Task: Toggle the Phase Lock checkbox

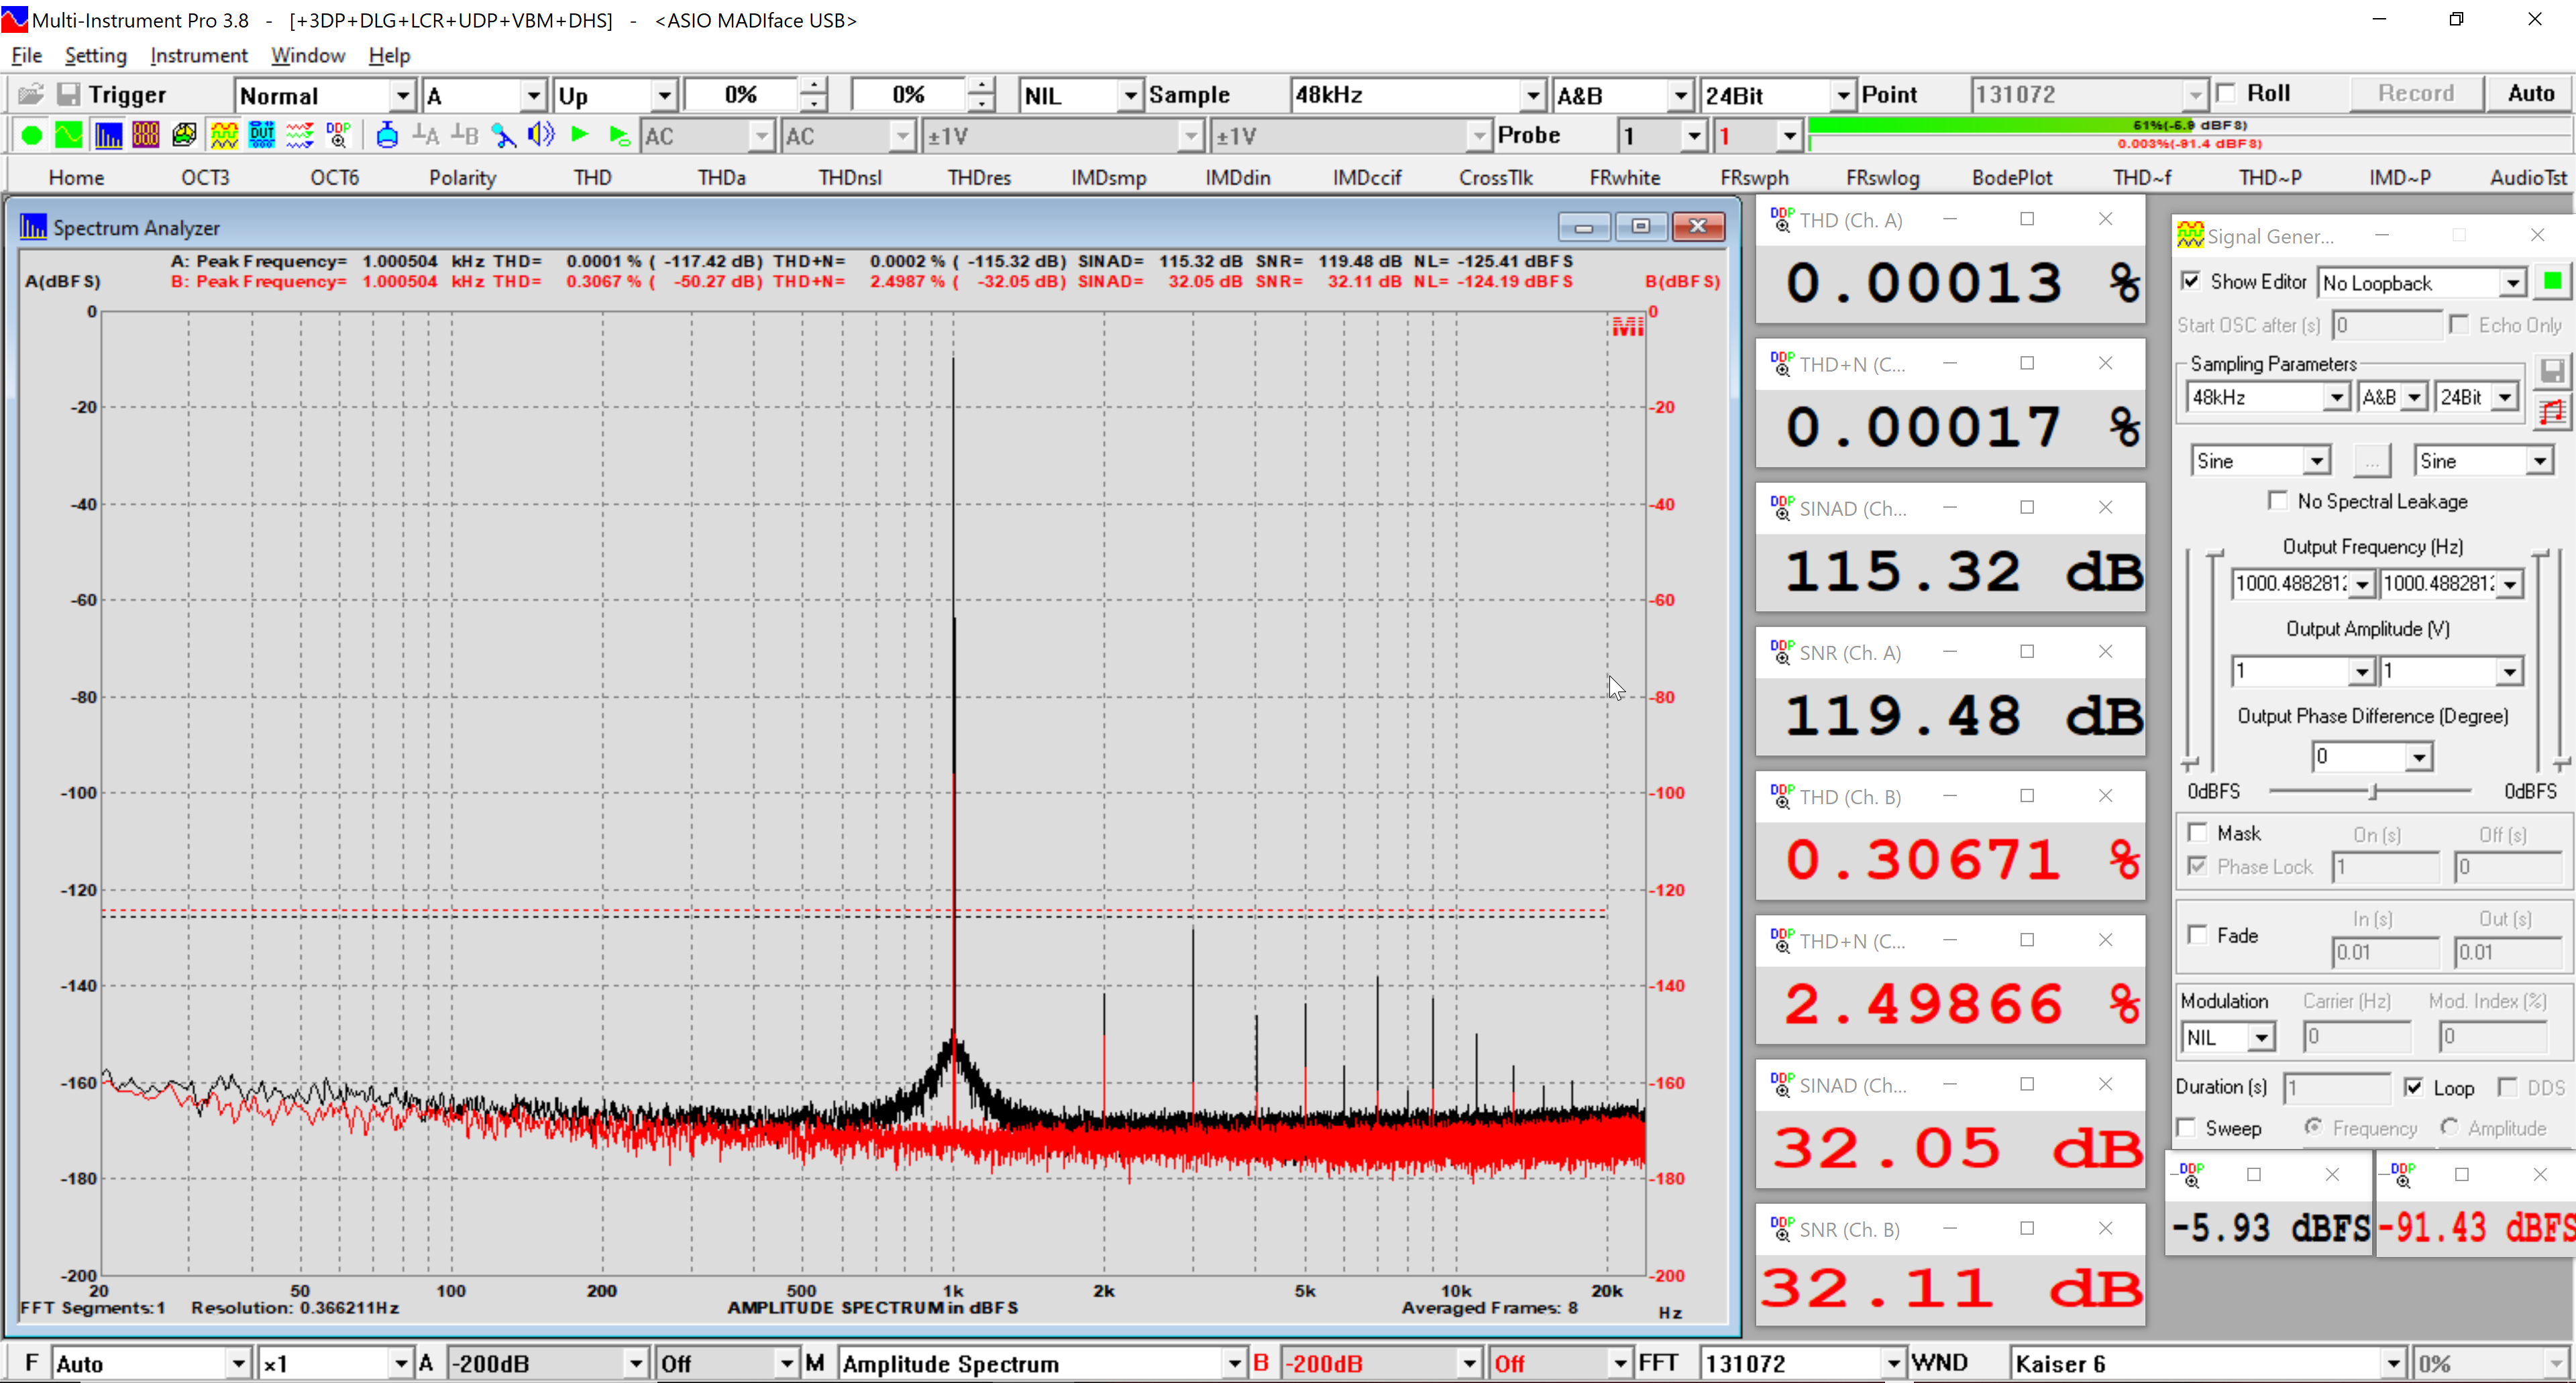Action: click(2197, 867)
